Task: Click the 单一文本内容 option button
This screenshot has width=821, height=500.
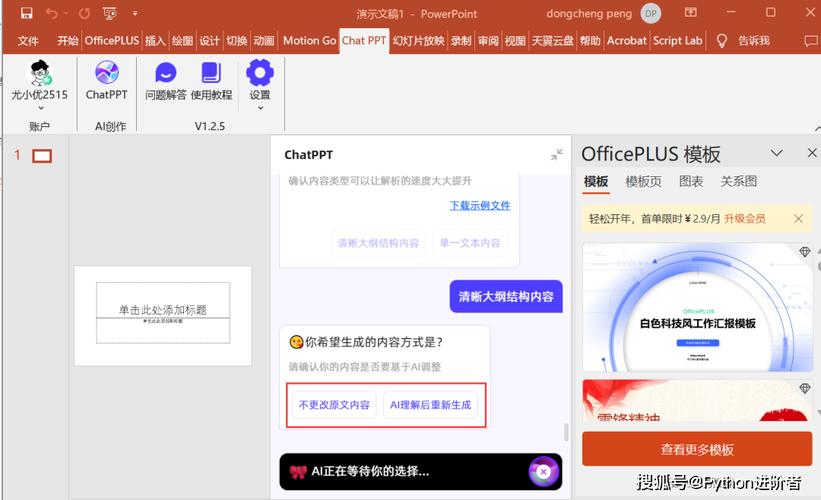Action: click(x=470, y=243)
